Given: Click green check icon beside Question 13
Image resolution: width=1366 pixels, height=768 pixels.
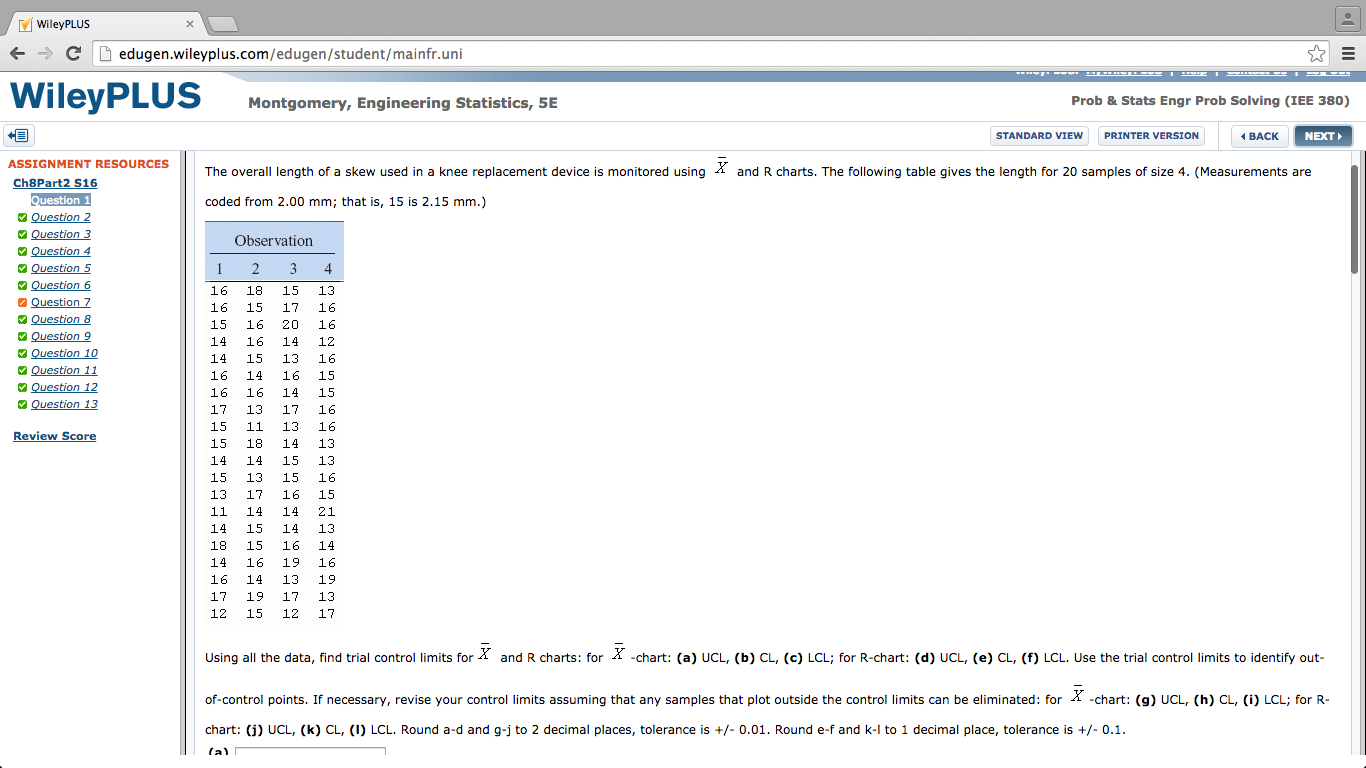Looking at the screenshot, I should tap(22, 404).
